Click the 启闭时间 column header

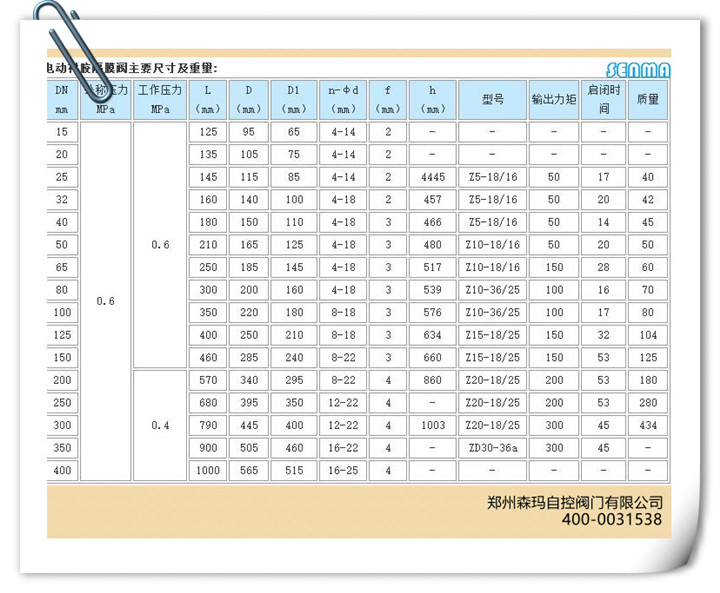point(603,100)
